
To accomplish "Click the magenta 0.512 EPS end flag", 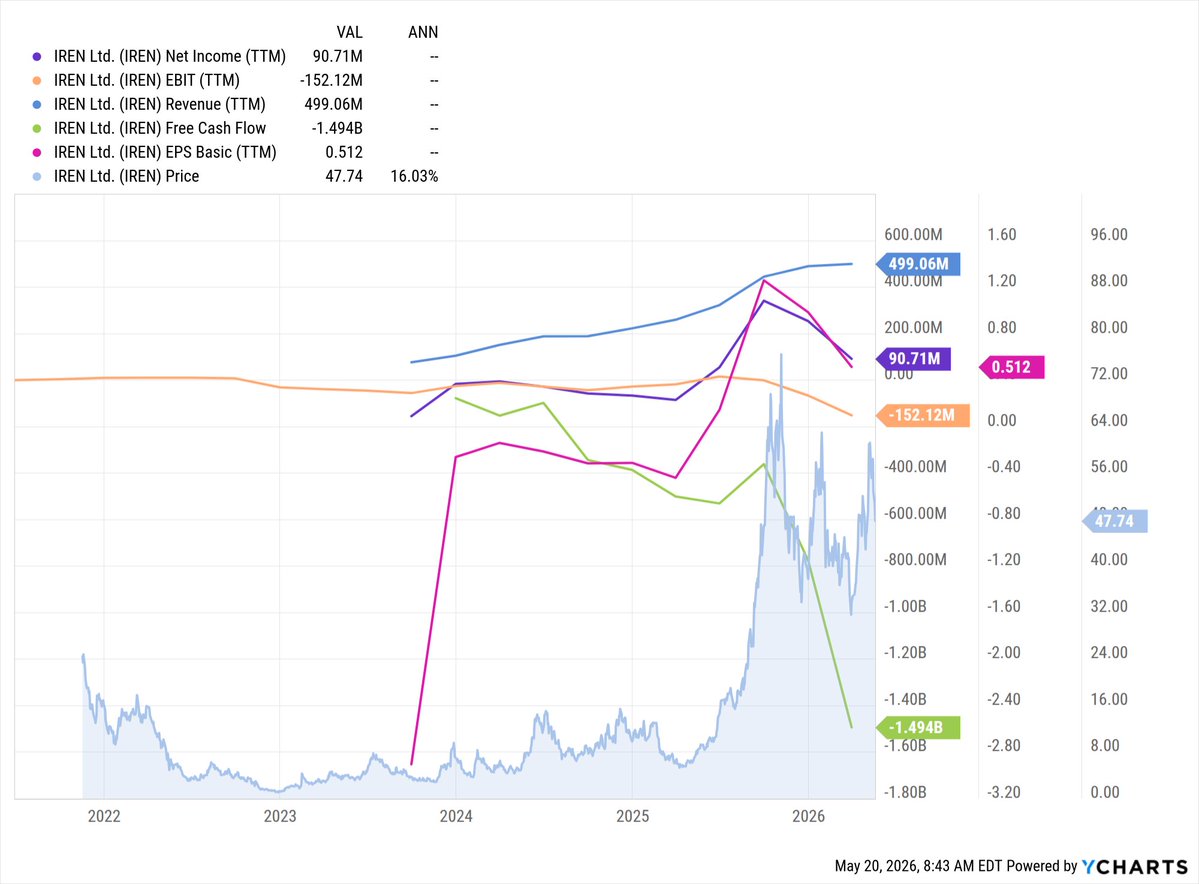I will (x=1011, y=367).
